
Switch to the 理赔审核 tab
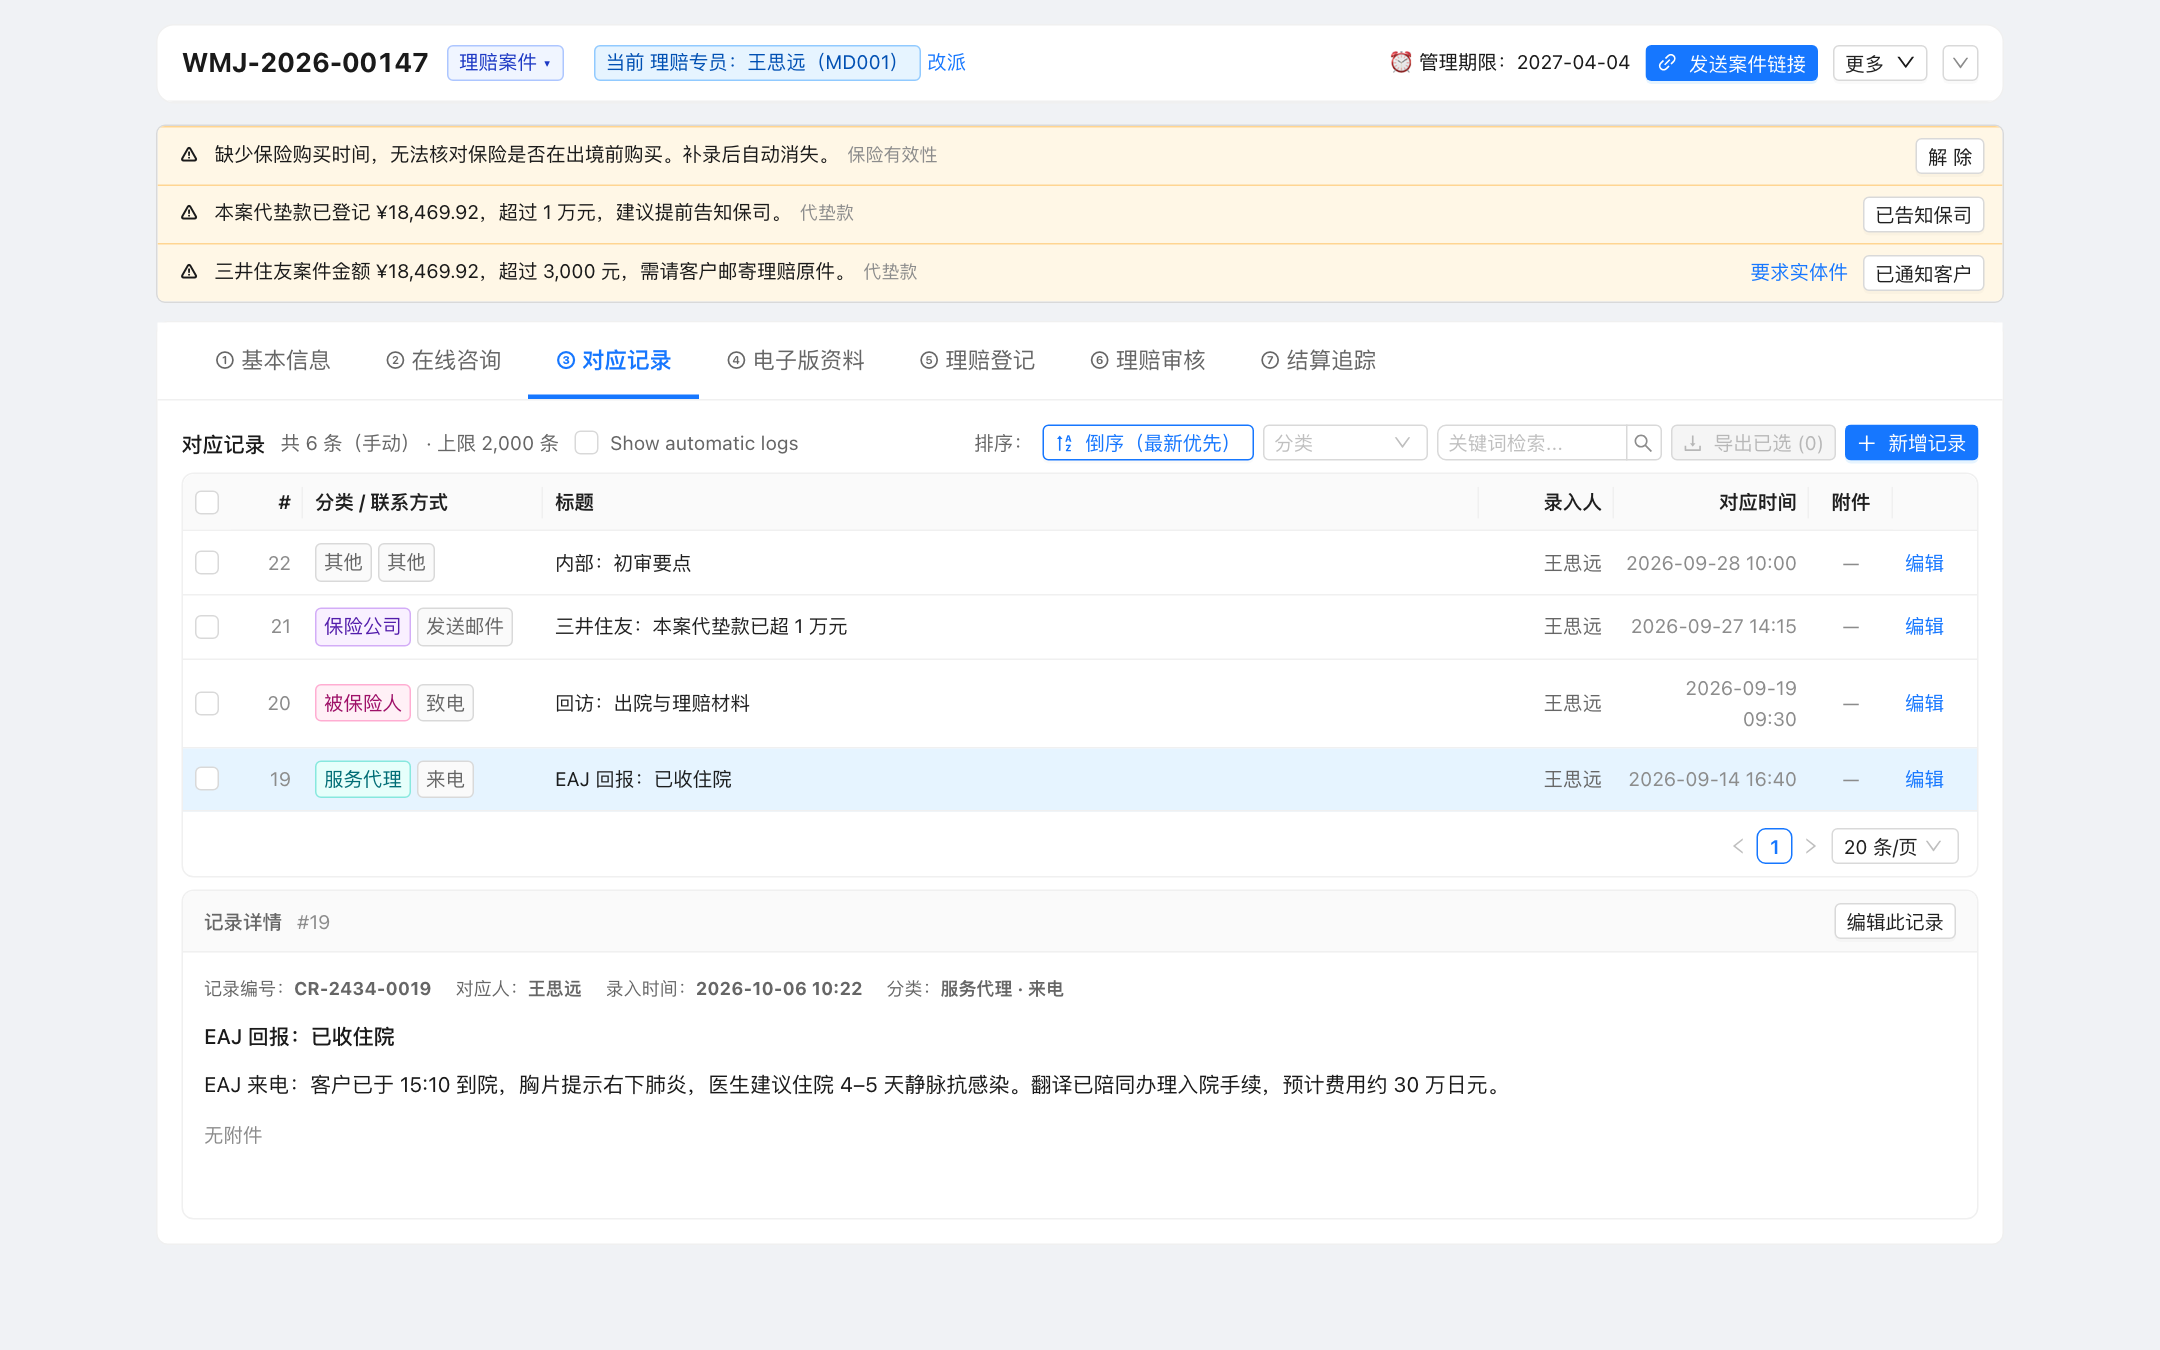1148,360
